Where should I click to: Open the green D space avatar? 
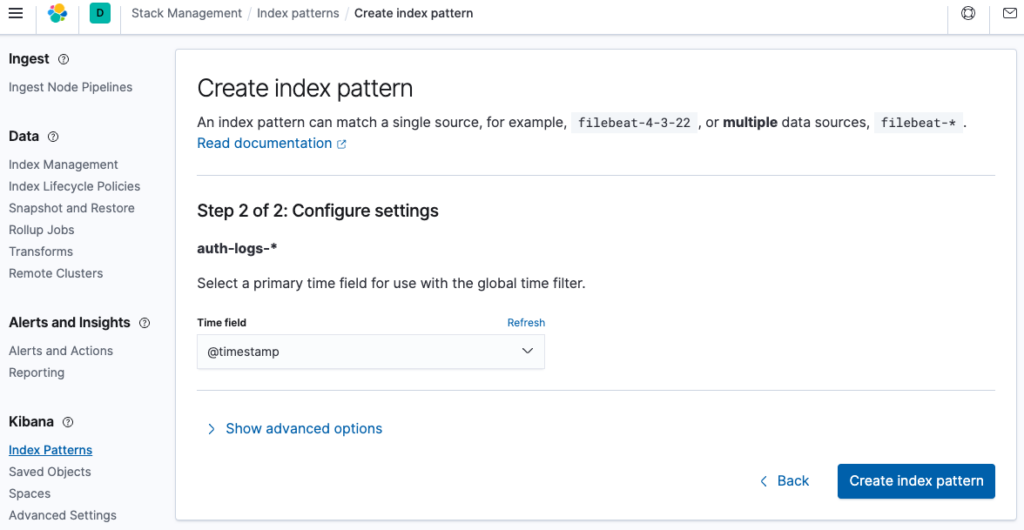[100, 13]
